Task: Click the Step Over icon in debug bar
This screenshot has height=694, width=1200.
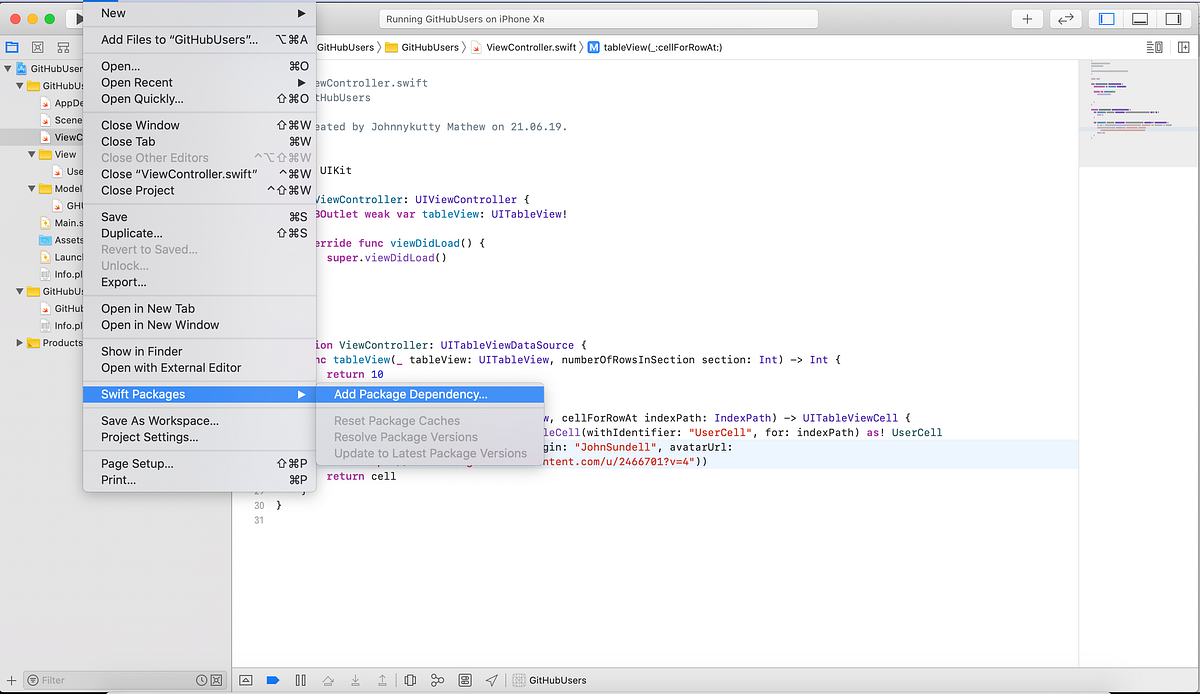Action: (x=328, y=680)
